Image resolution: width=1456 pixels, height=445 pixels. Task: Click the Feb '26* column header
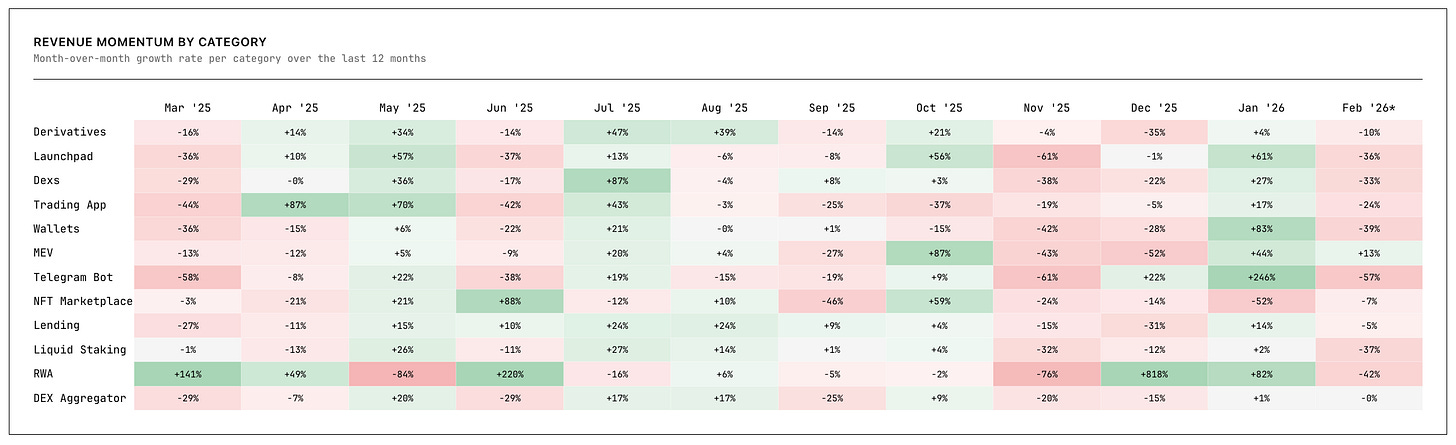1368,107
